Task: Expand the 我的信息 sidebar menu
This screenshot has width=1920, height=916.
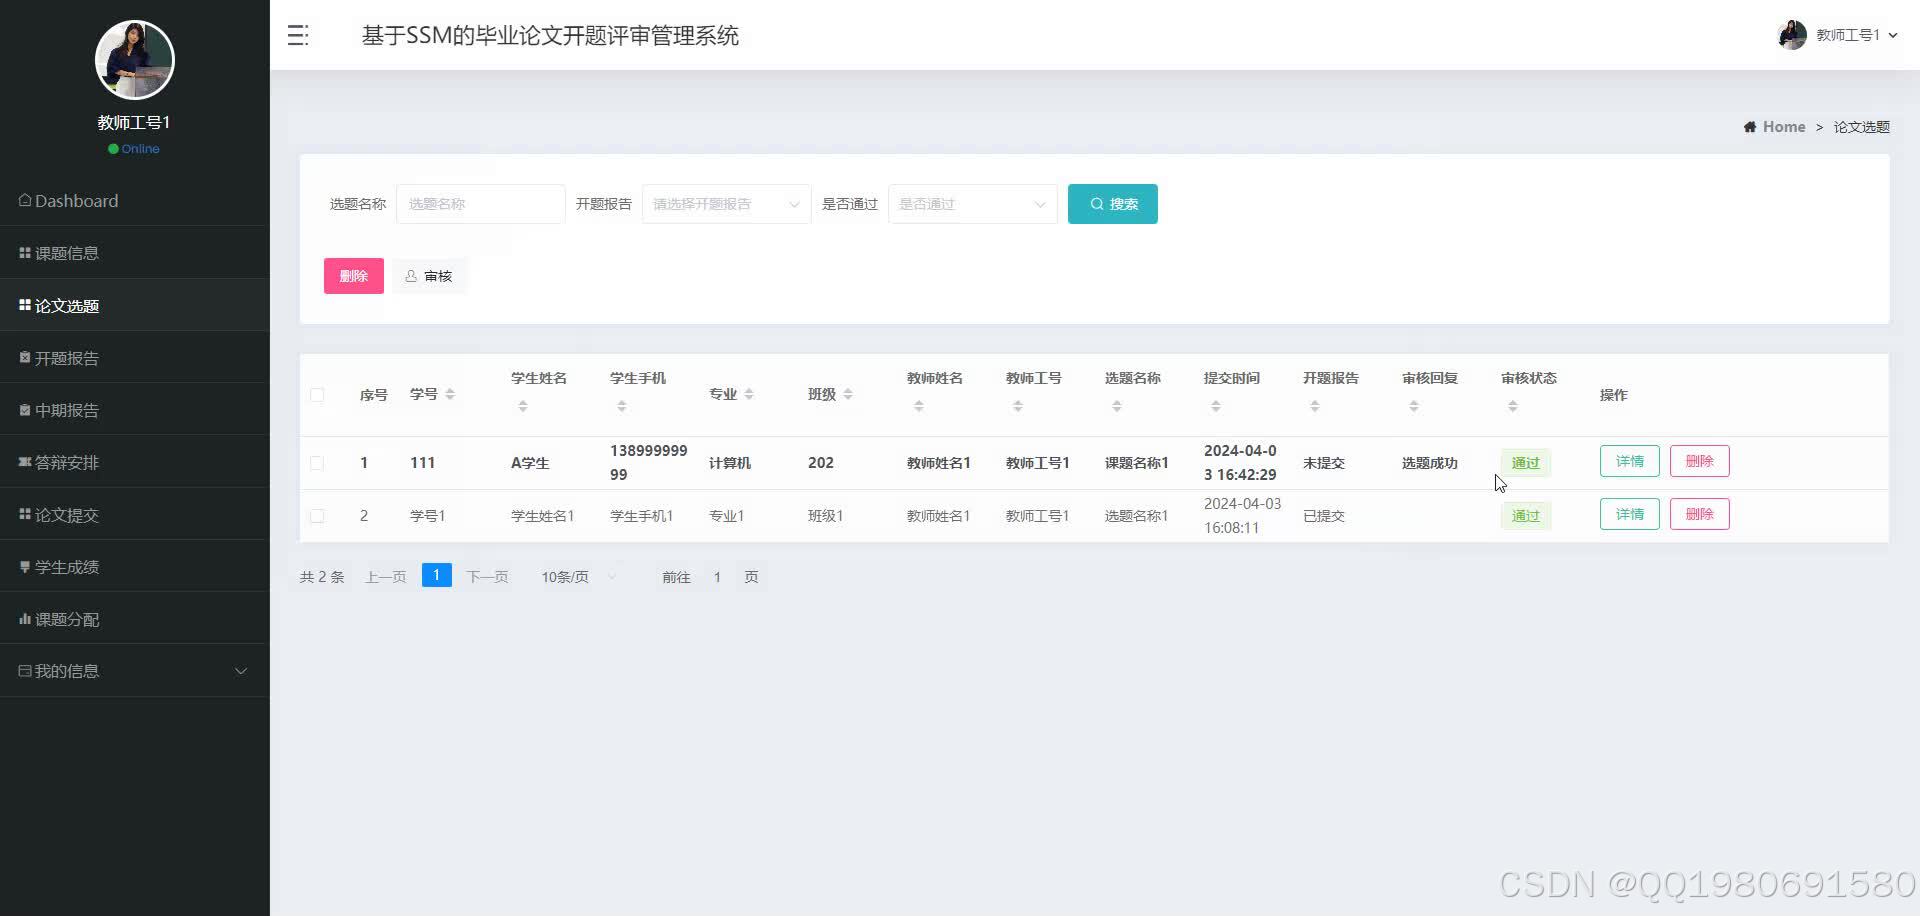Action: pyautogui.click(x=66, y=670)
